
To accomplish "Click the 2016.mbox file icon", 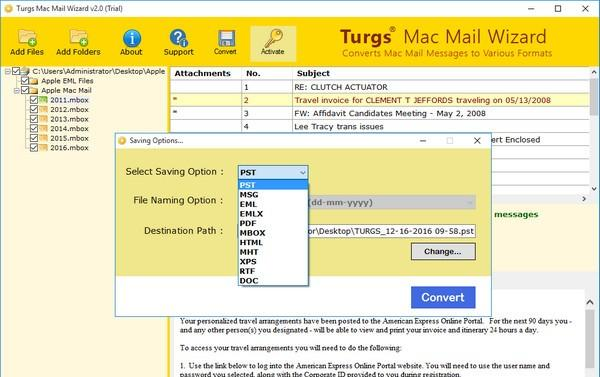I will pyautogui.click(x=44, y=148).
